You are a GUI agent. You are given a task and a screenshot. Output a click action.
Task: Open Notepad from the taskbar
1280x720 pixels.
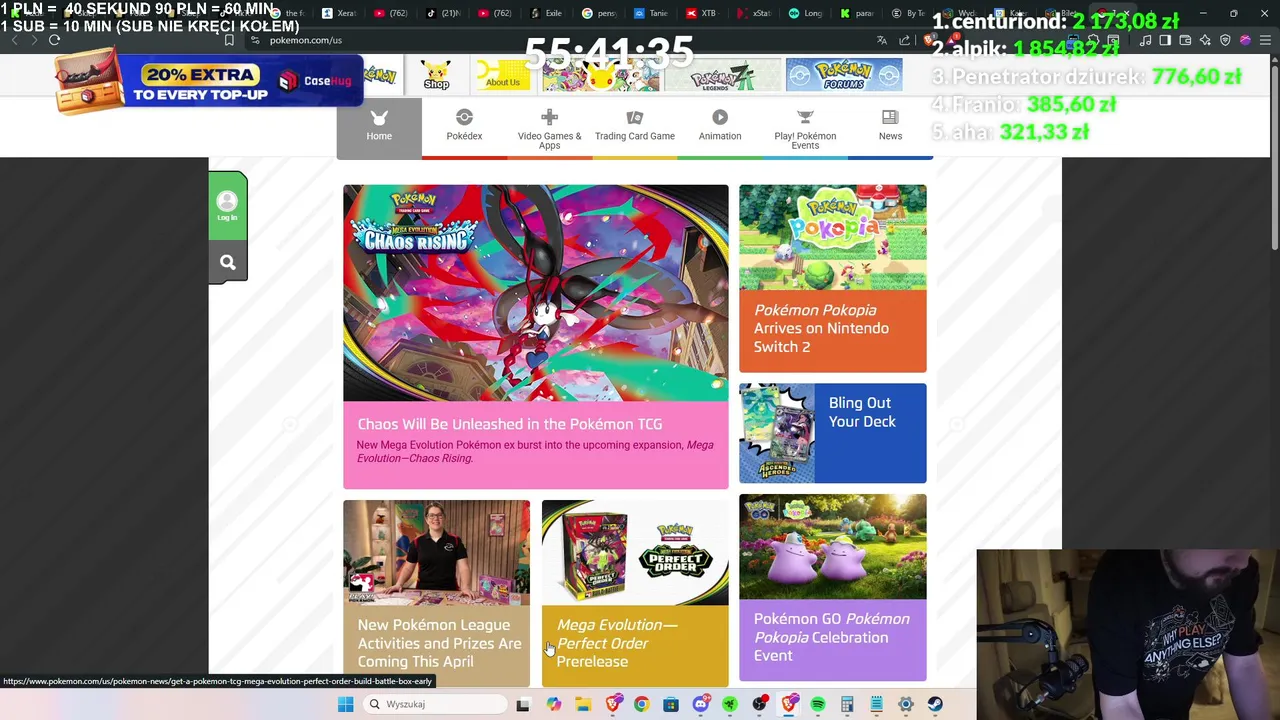point(877,704)
